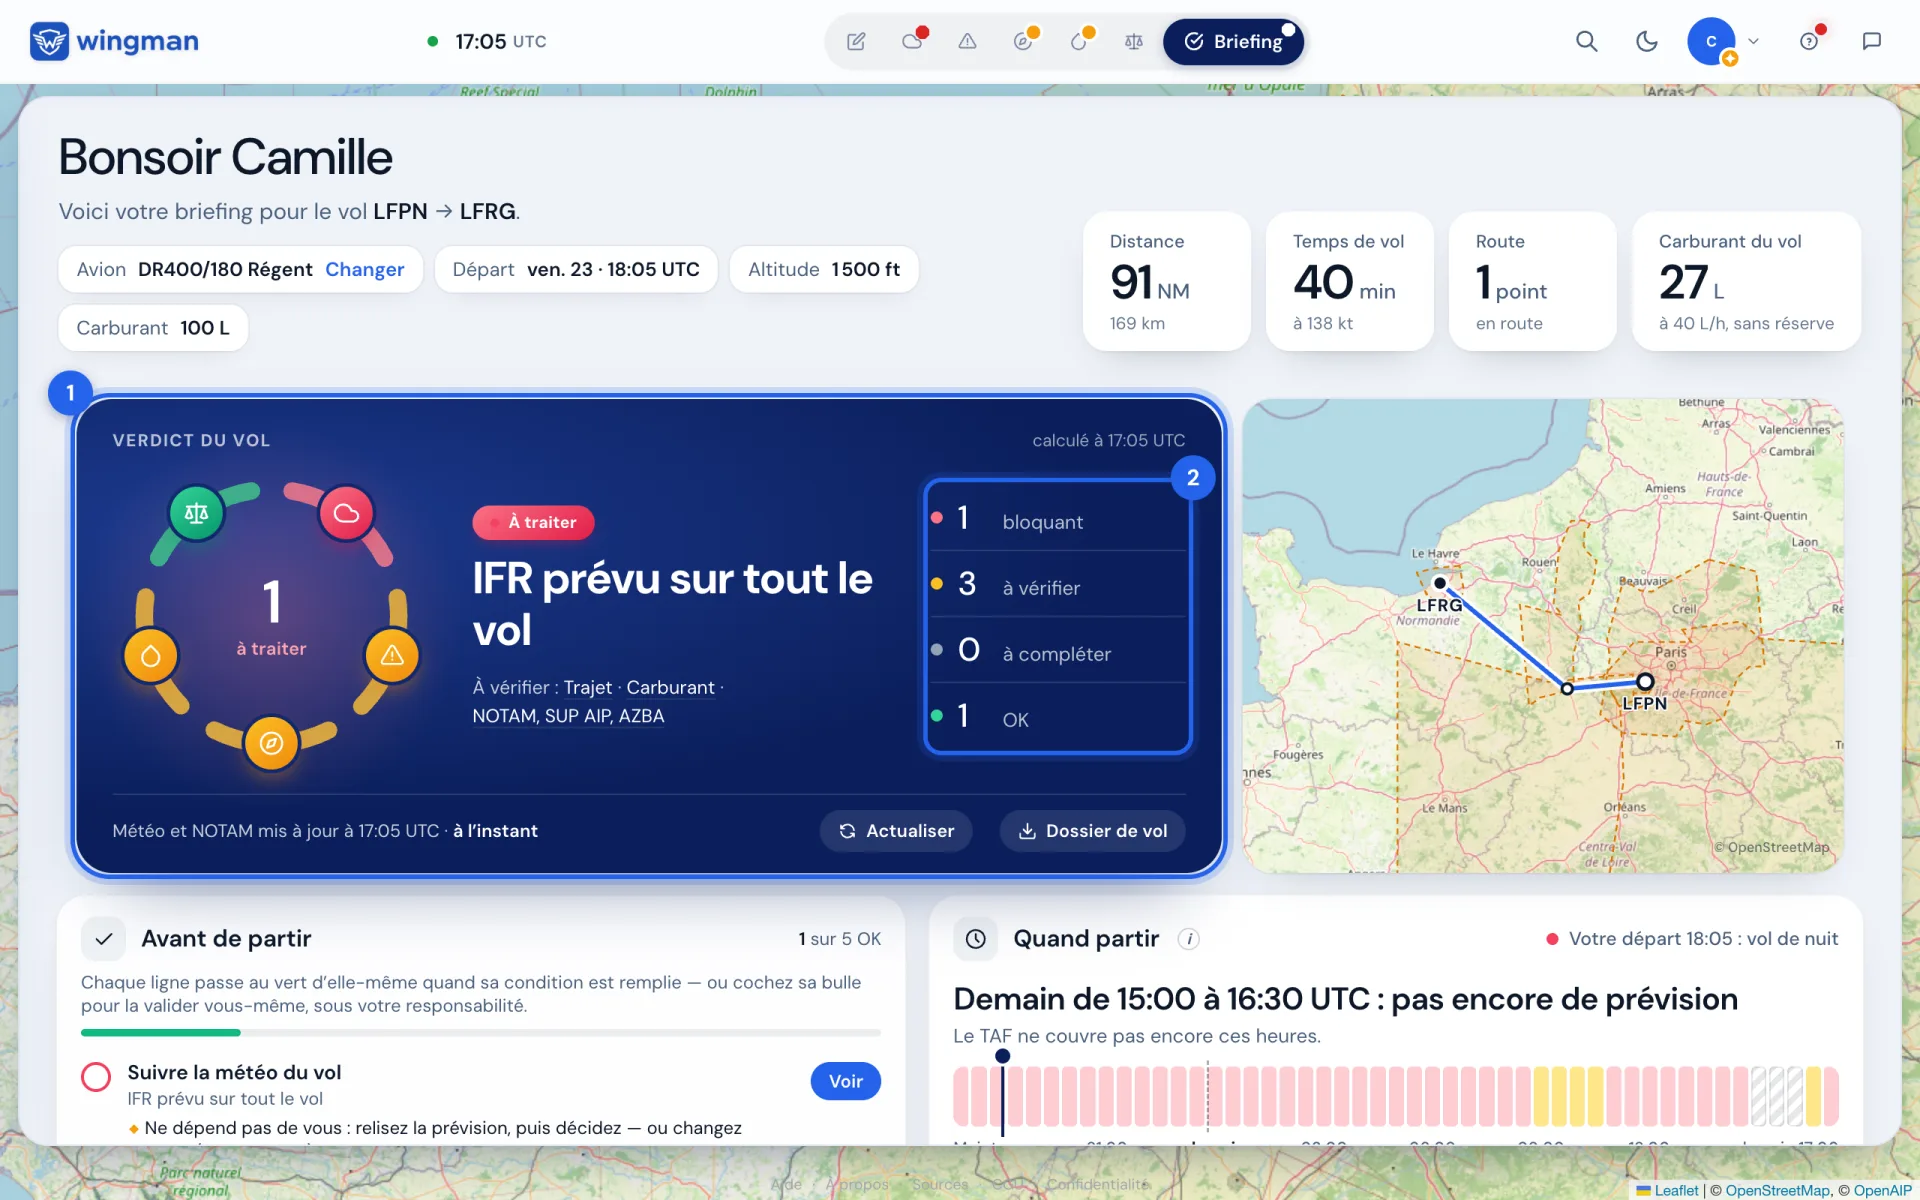Open the Quand partir info icon

(x=1188, y=939)
